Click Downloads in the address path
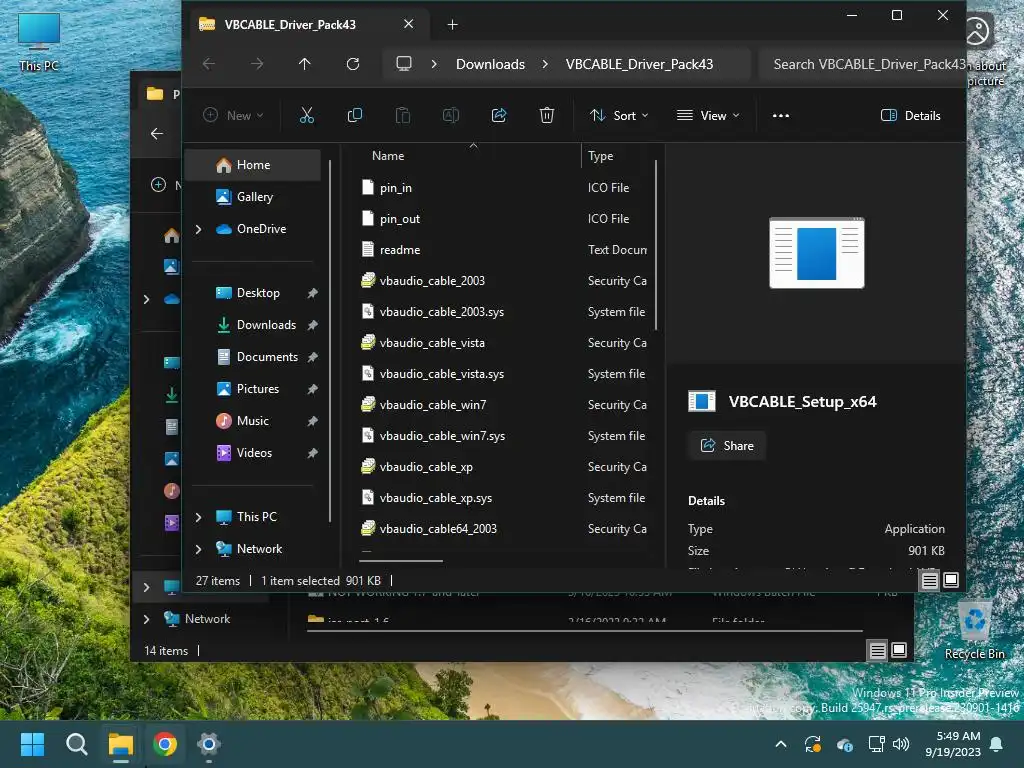 pyautogui.click(x=490, y=64)
